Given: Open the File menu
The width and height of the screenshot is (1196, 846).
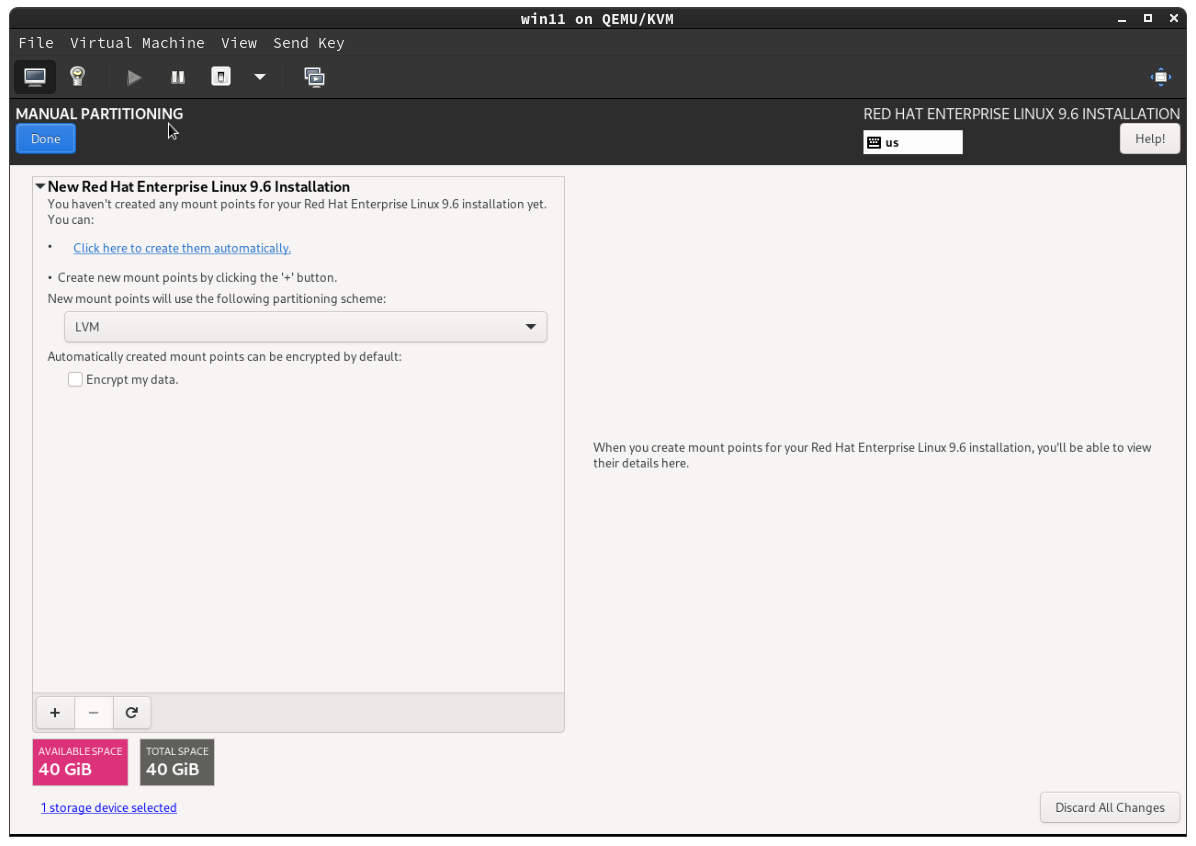Looking at the screenshot, I should click(36, 43).
